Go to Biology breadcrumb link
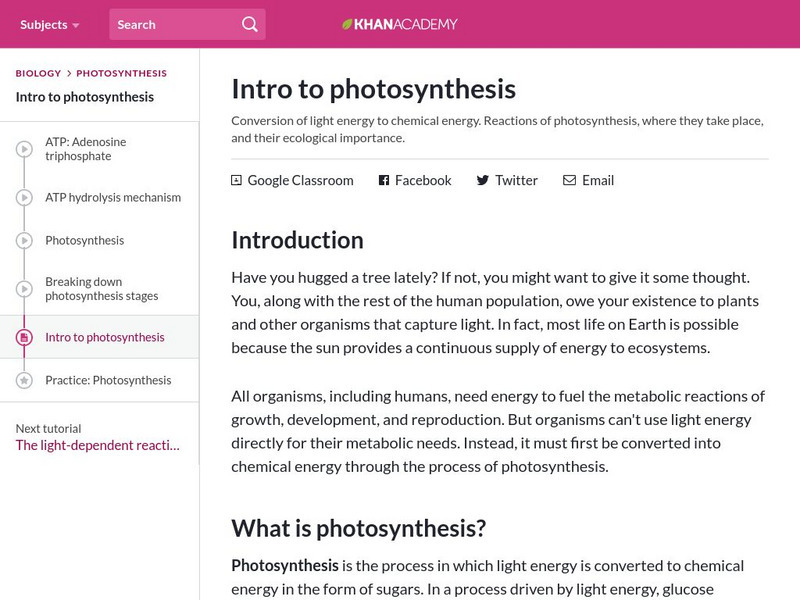The image size is (800, 600). coord(38,73)
